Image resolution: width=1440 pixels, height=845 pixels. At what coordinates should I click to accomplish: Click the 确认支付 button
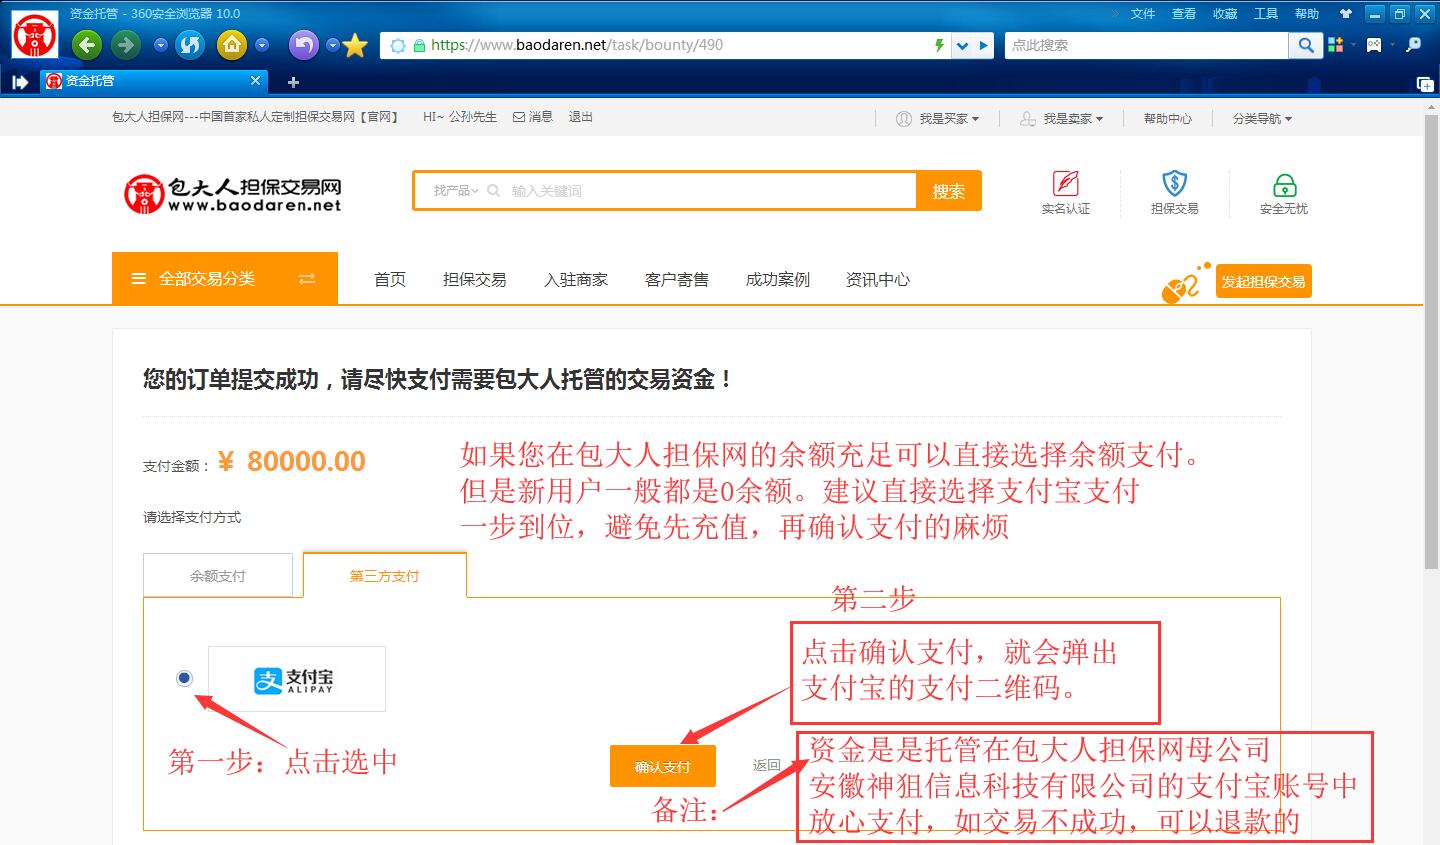point(662,767)
